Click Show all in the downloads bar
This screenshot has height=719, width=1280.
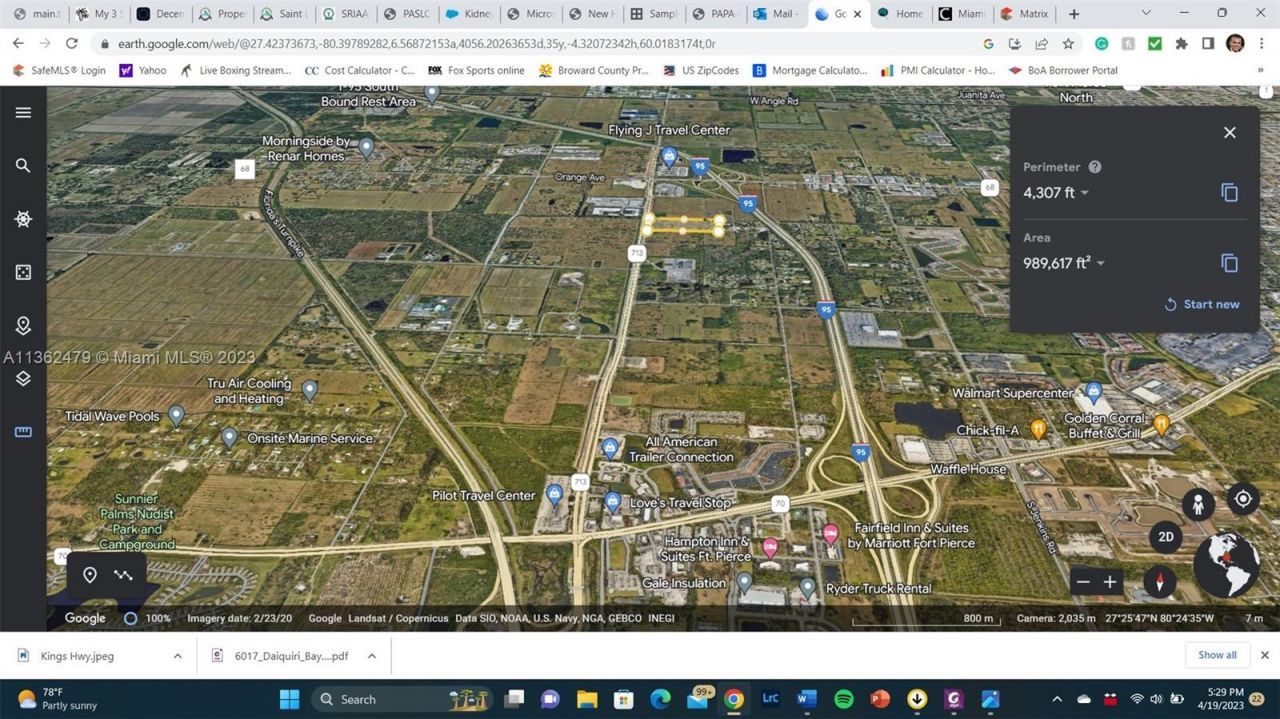[1216, 655]
